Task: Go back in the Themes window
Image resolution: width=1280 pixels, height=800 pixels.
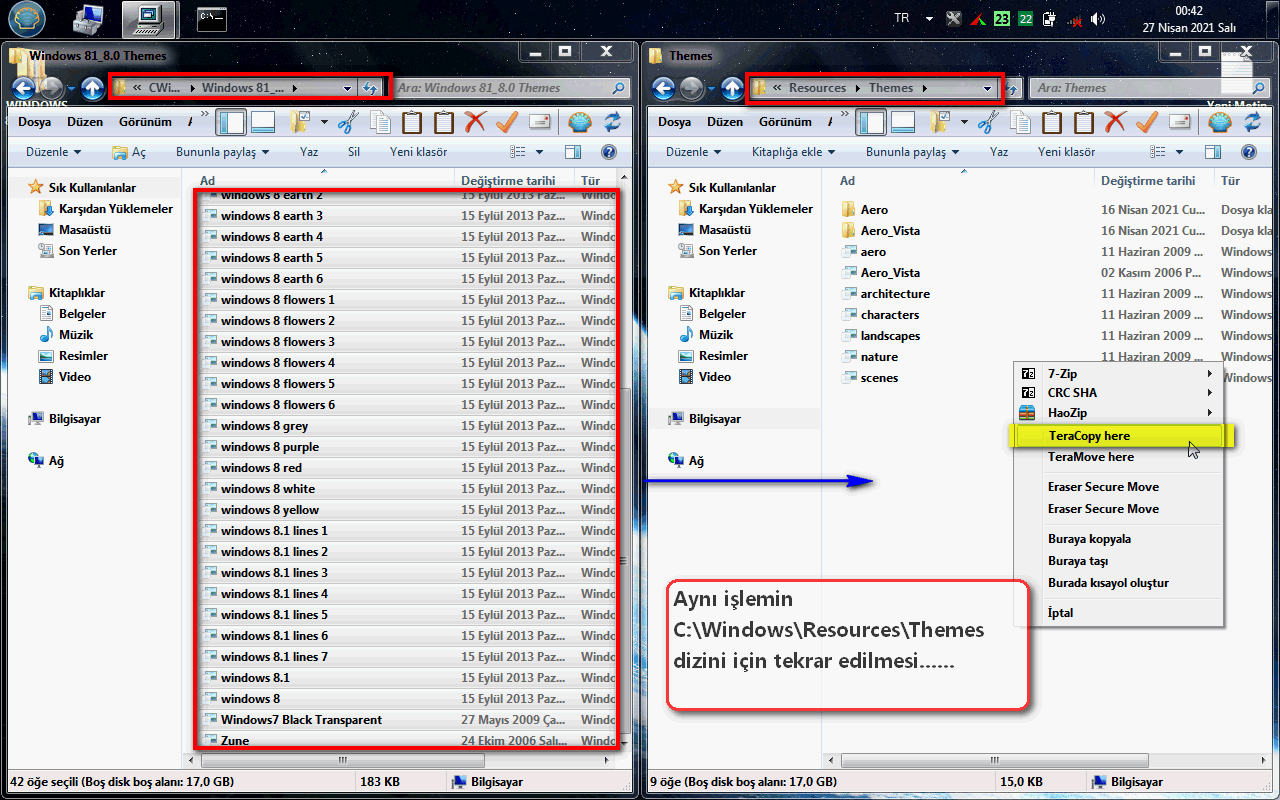Action: pos(664,88)
